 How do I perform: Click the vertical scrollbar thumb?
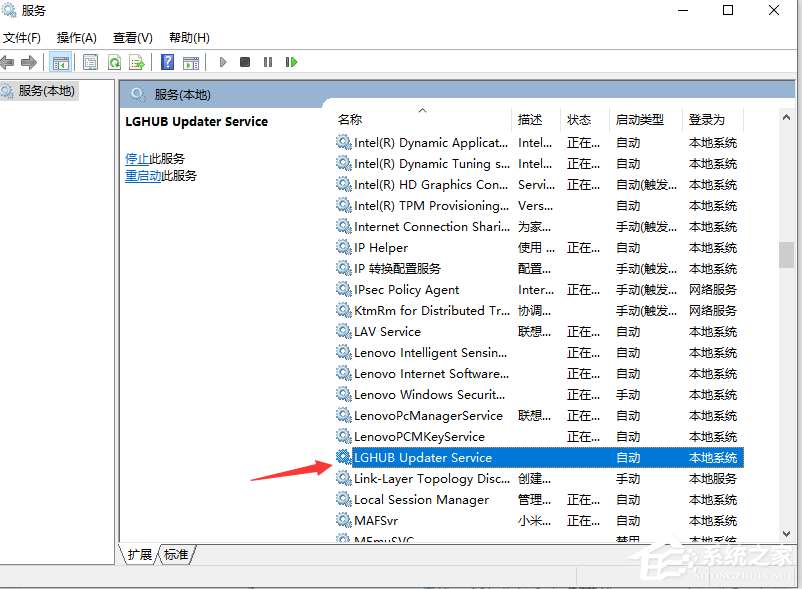coord(786,255)
